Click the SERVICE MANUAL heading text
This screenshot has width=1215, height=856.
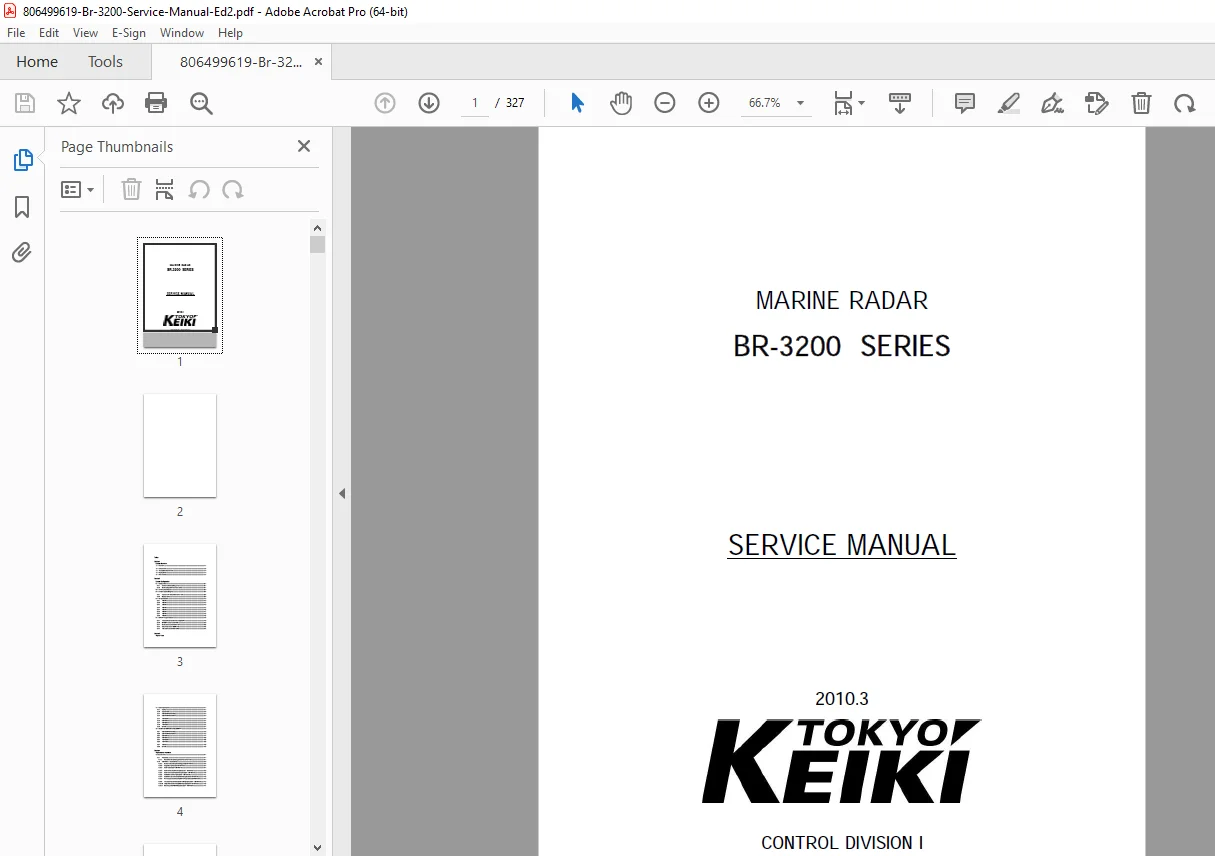tap(842, 545)
